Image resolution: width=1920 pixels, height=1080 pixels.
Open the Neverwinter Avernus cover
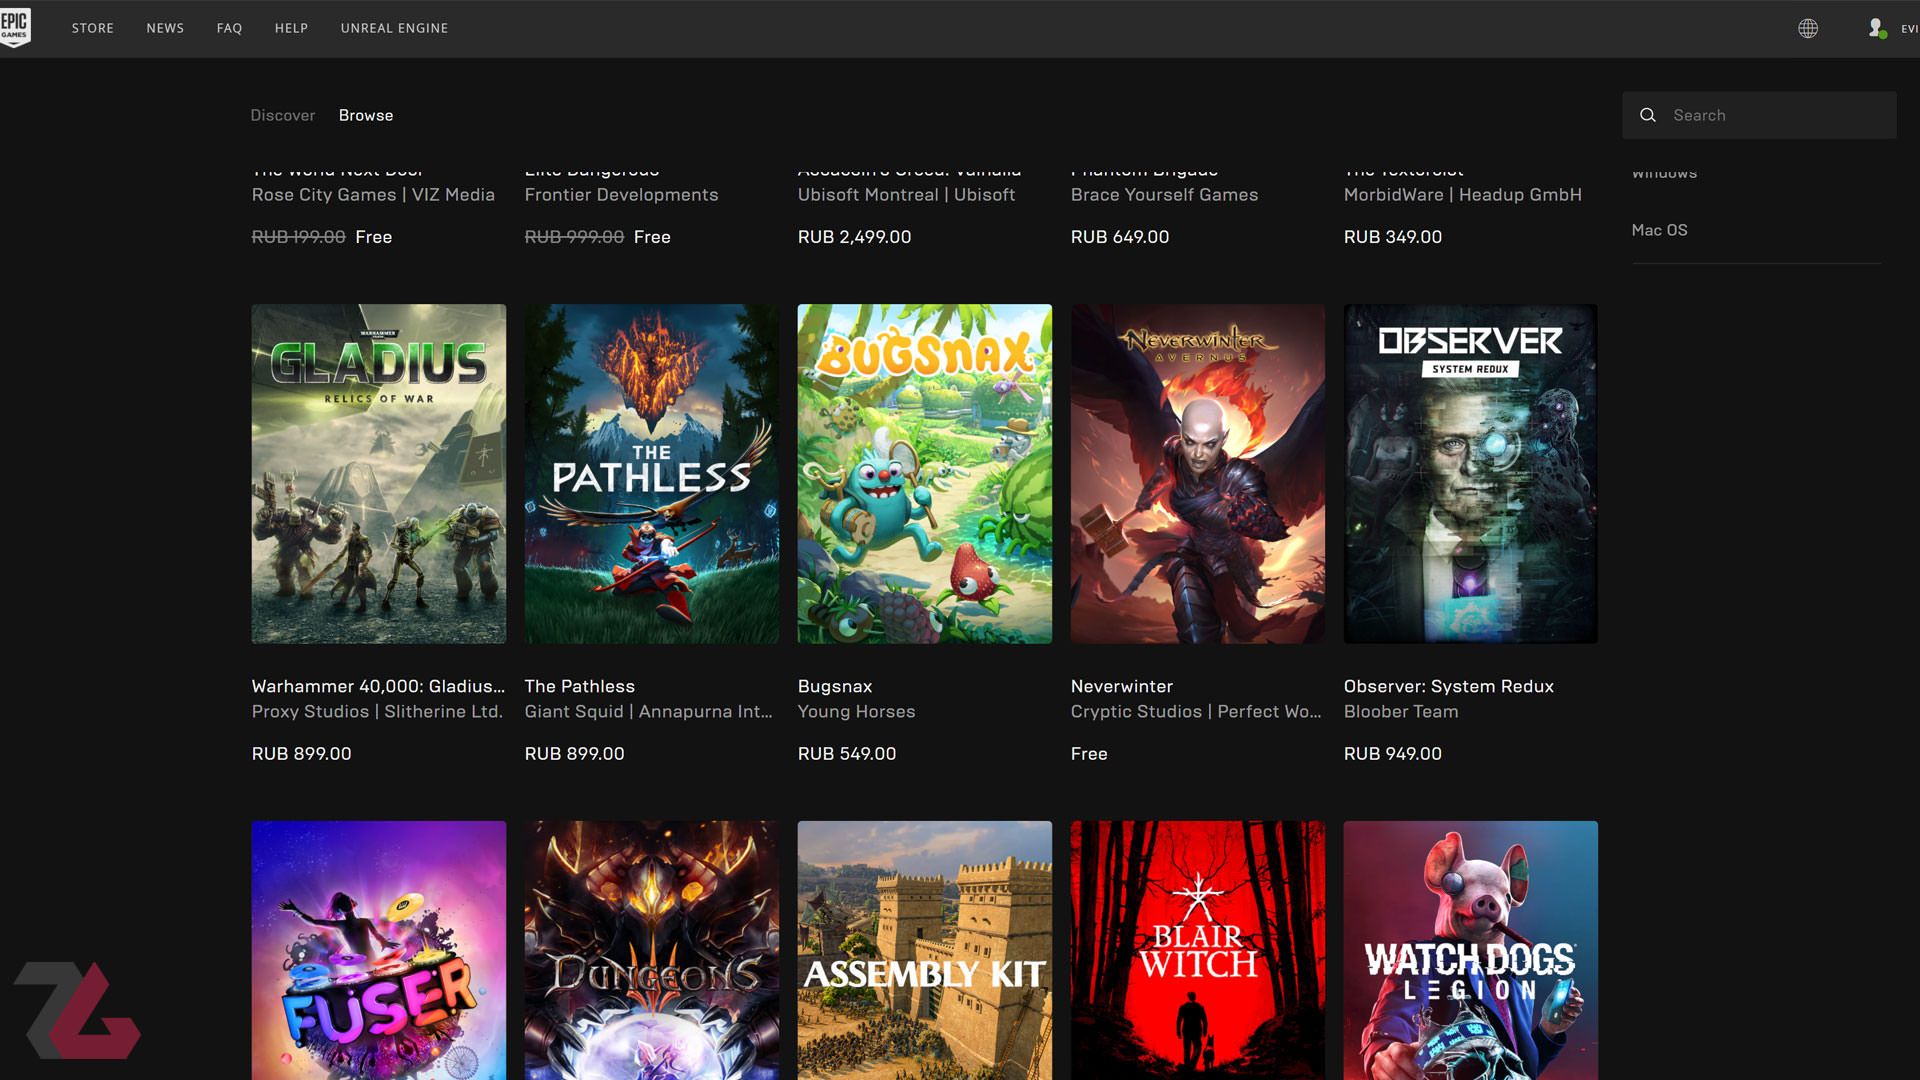tap(1198, 474)
